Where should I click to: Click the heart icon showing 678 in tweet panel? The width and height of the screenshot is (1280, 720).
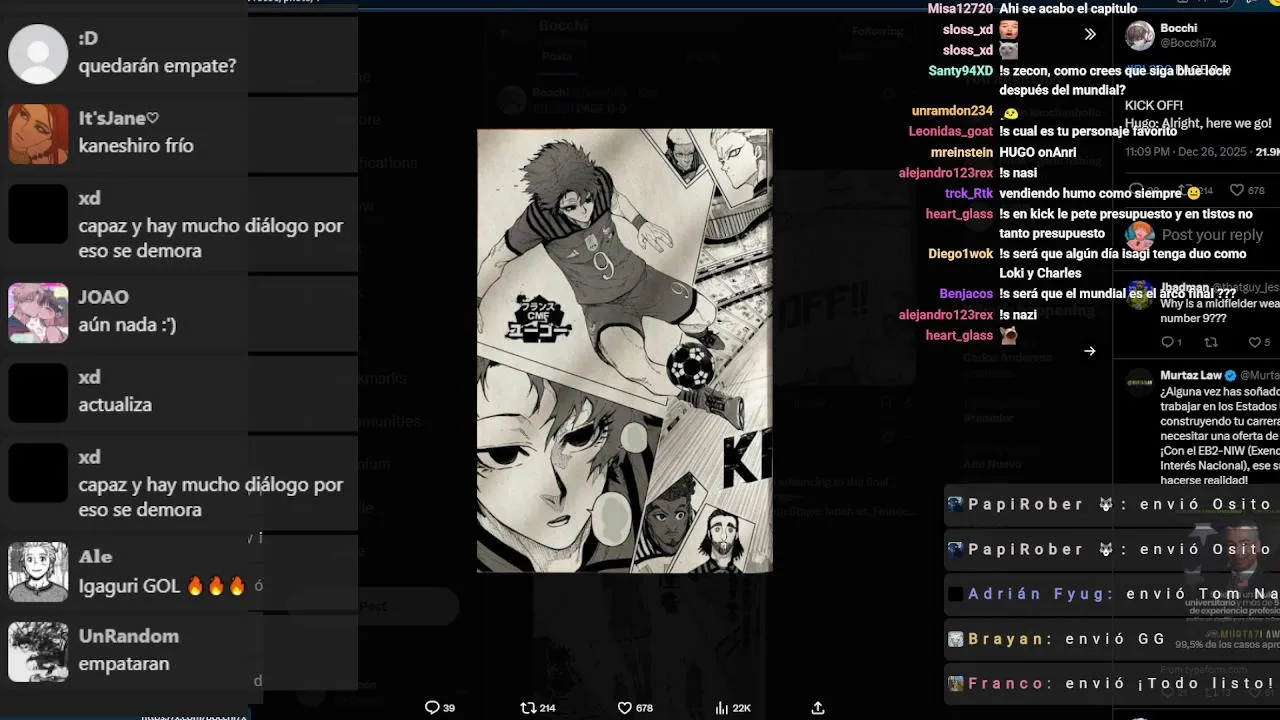pyautogui.click(x=1236, y=190)
